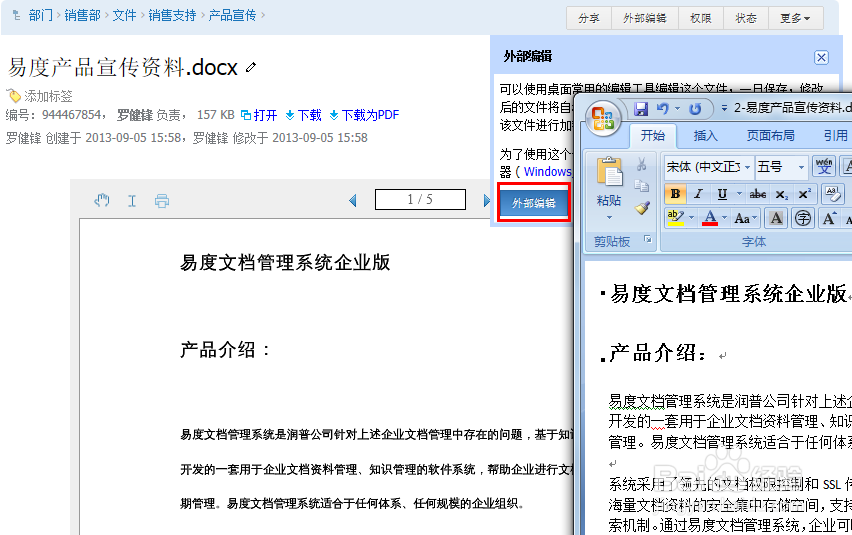Click the Undo arrow in Word
This screenshot has height=535, width=852.
pyautogui.click(x=662, y=109)
